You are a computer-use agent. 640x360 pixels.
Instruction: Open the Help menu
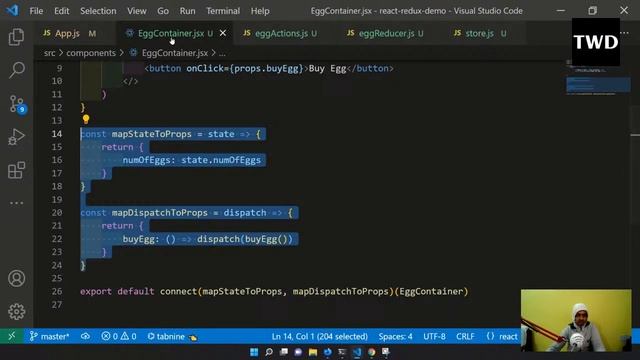point(260,11)
